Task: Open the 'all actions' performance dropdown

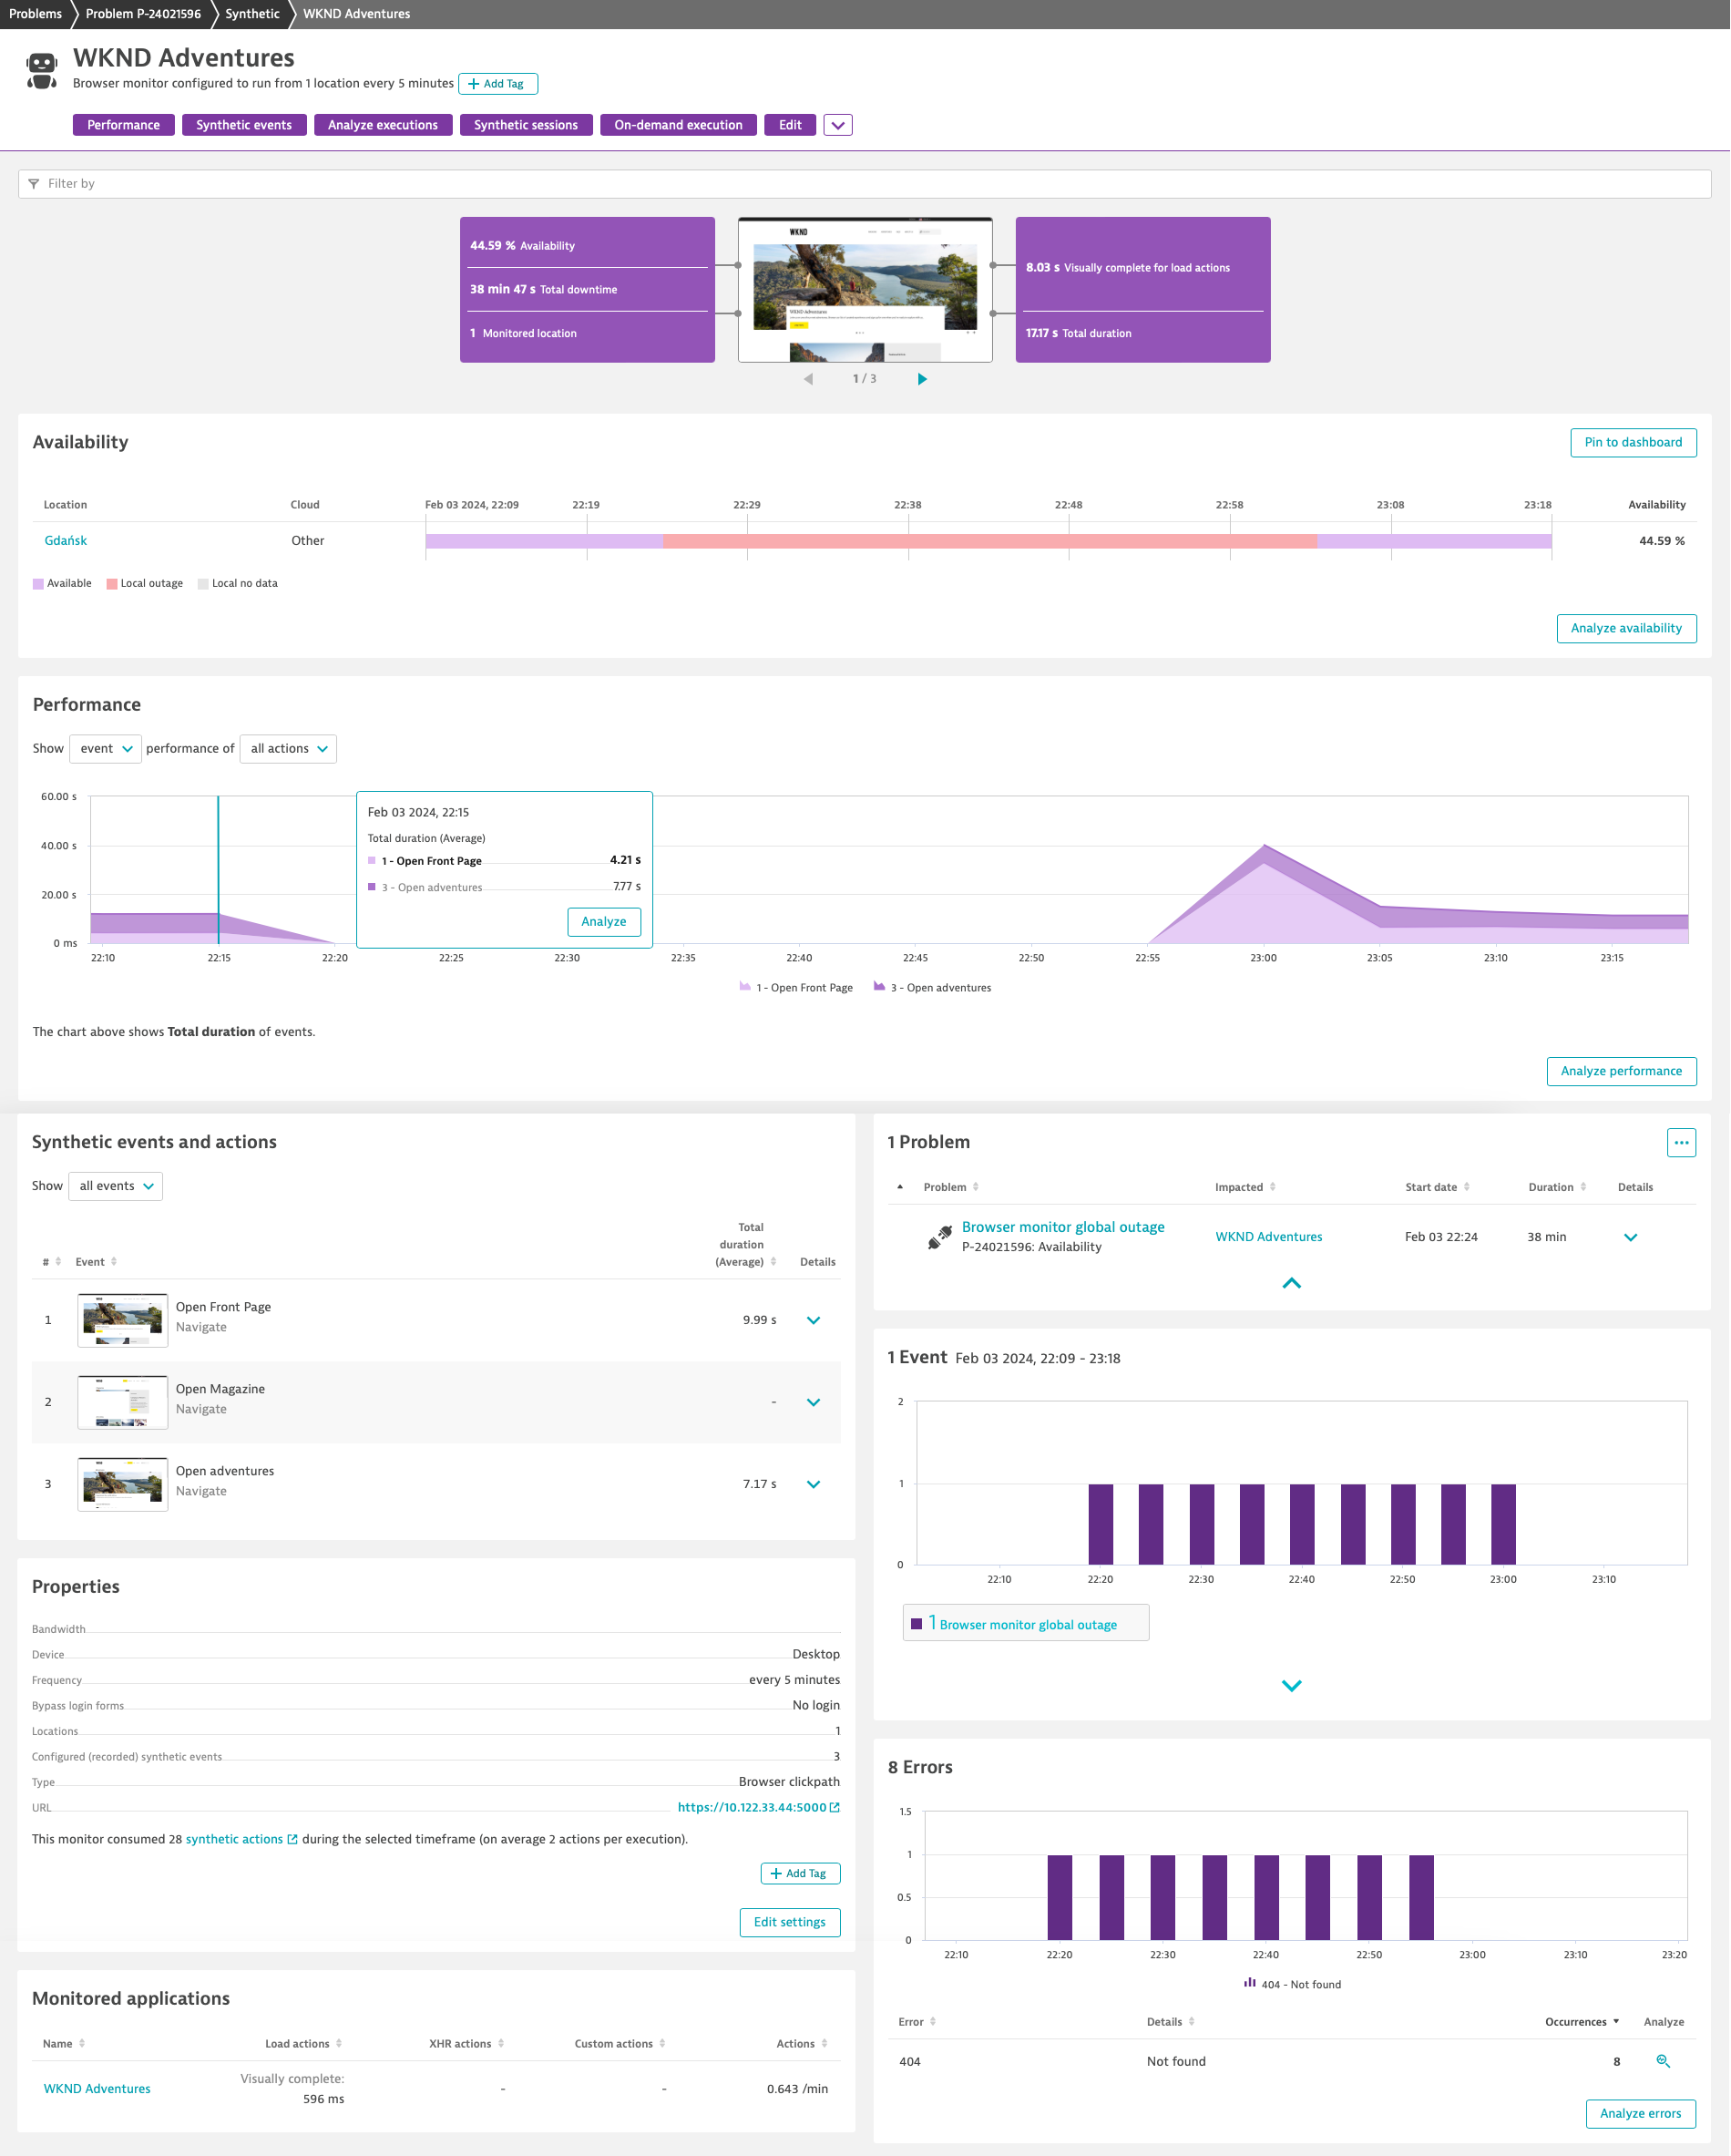Action: (x=288, y=749)
